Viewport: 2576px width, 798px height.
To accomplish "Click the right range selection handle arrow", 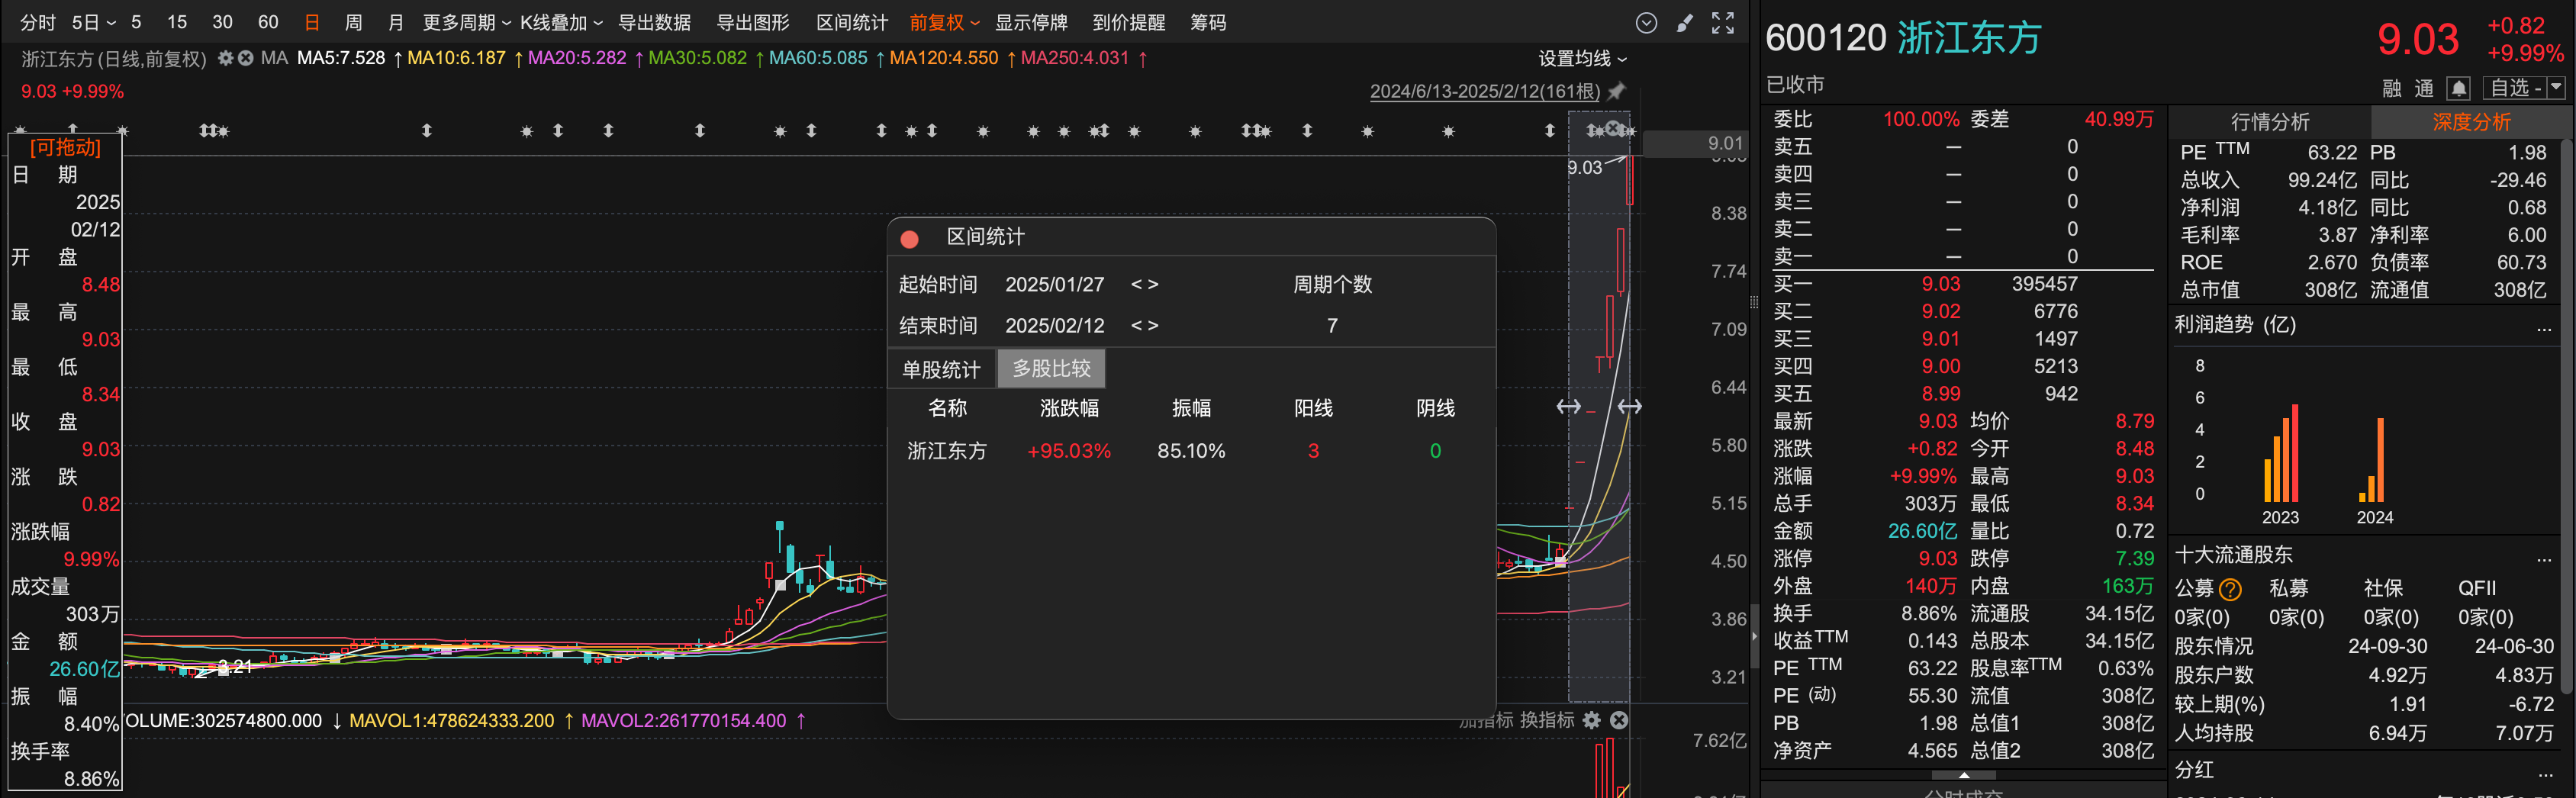I will [x=1630, y=406].
